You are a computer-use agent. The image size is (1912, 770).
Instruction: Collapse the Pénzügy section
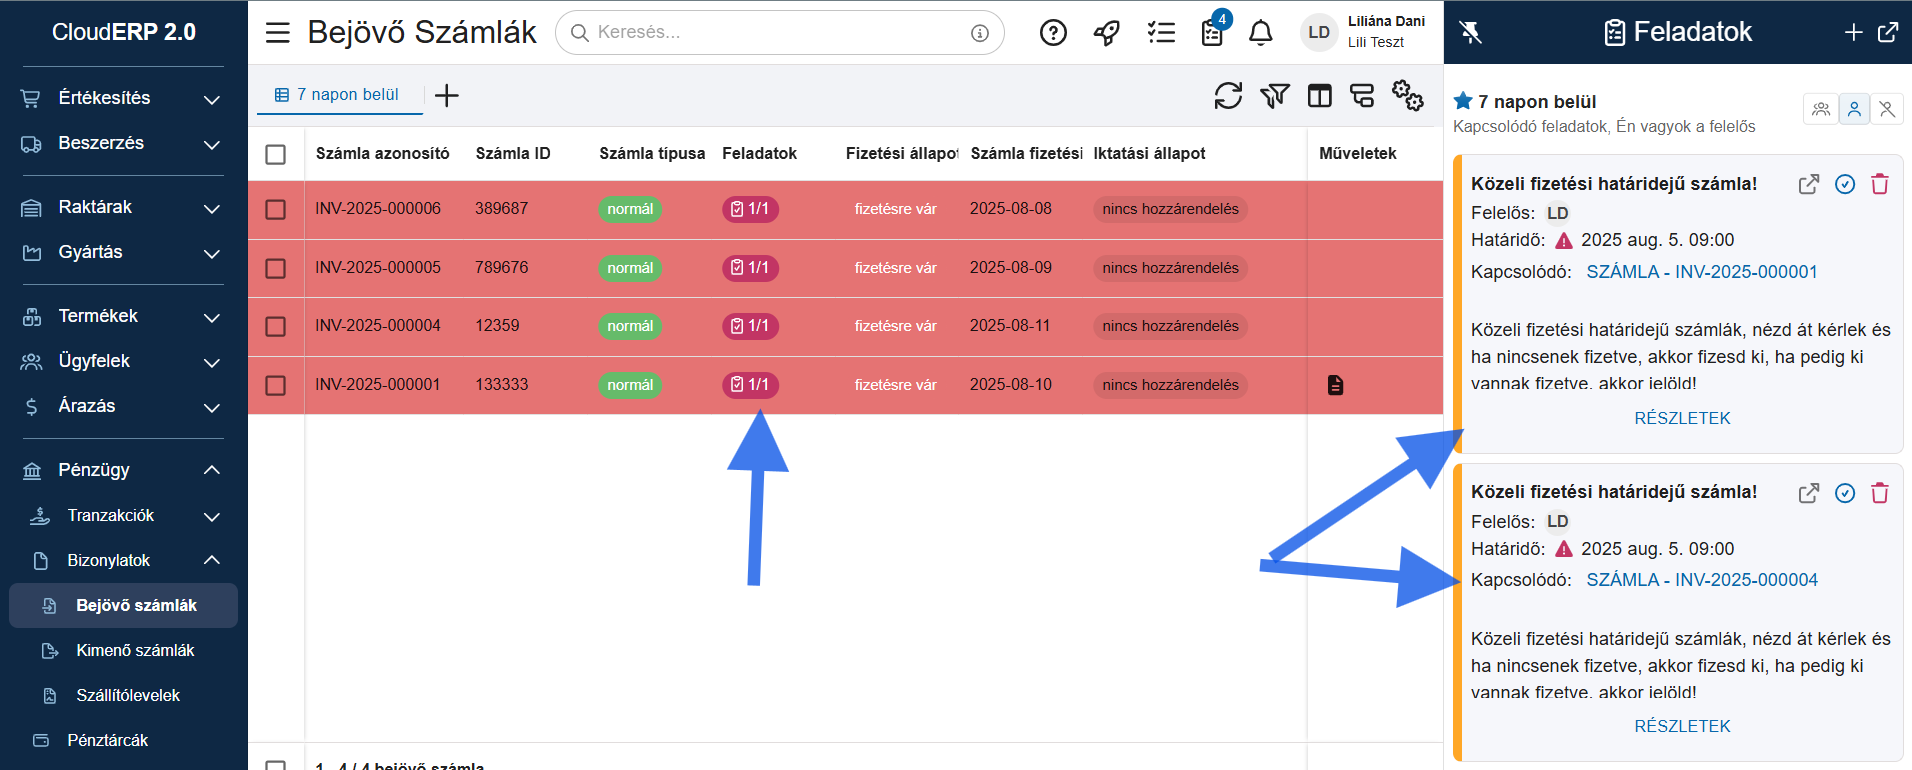pos(211,470)
